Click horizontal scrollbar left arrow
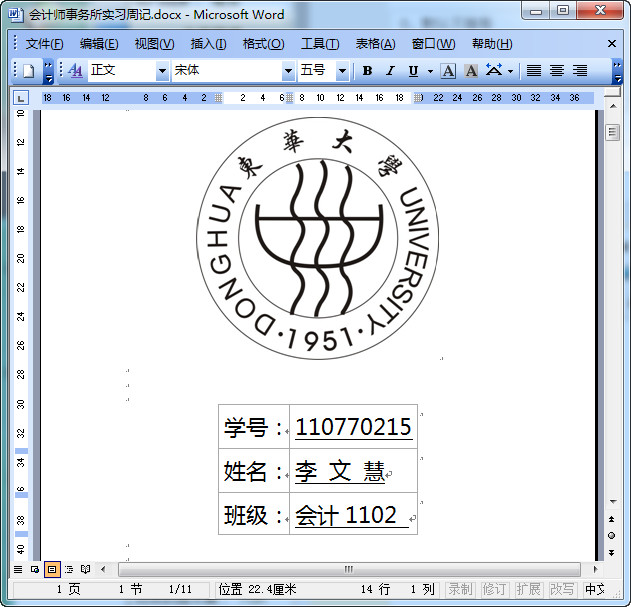Screen dimensions: 631x607 [x=103, y=569]
